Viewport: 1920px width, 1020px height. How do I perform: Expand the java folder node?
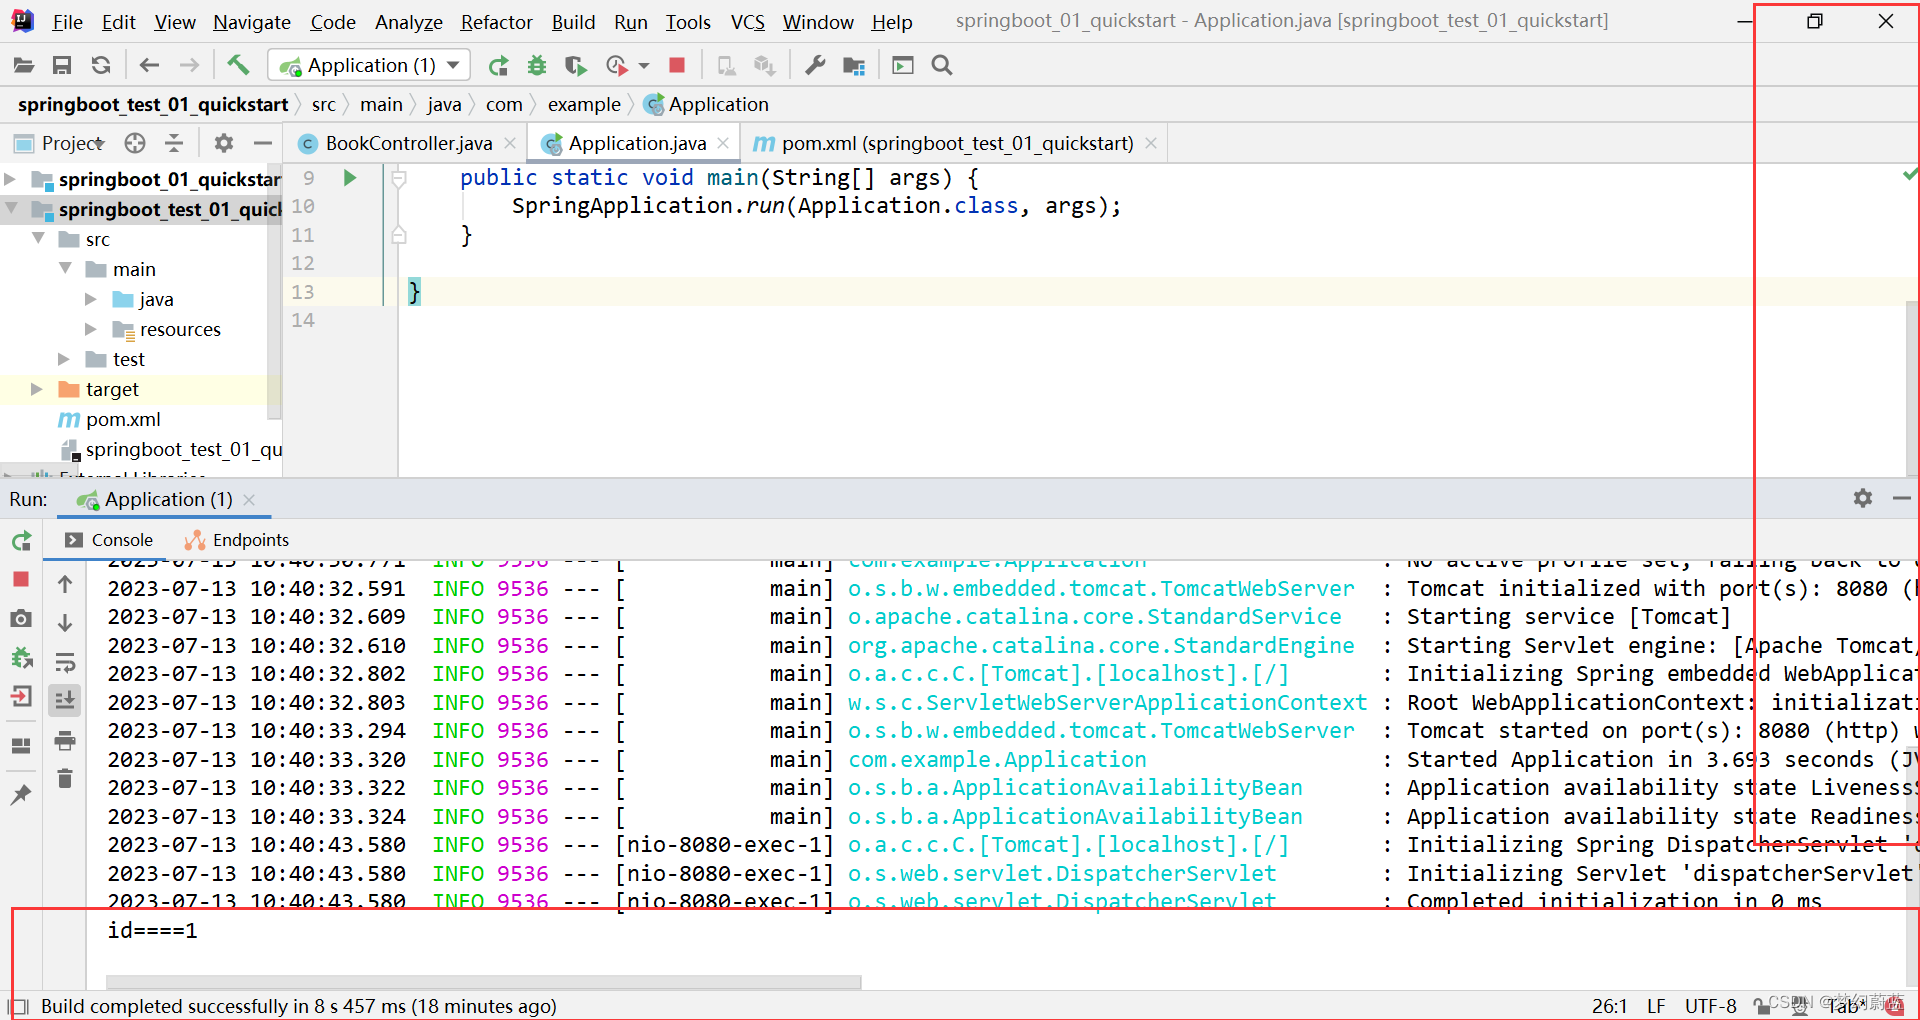point(91,299)
